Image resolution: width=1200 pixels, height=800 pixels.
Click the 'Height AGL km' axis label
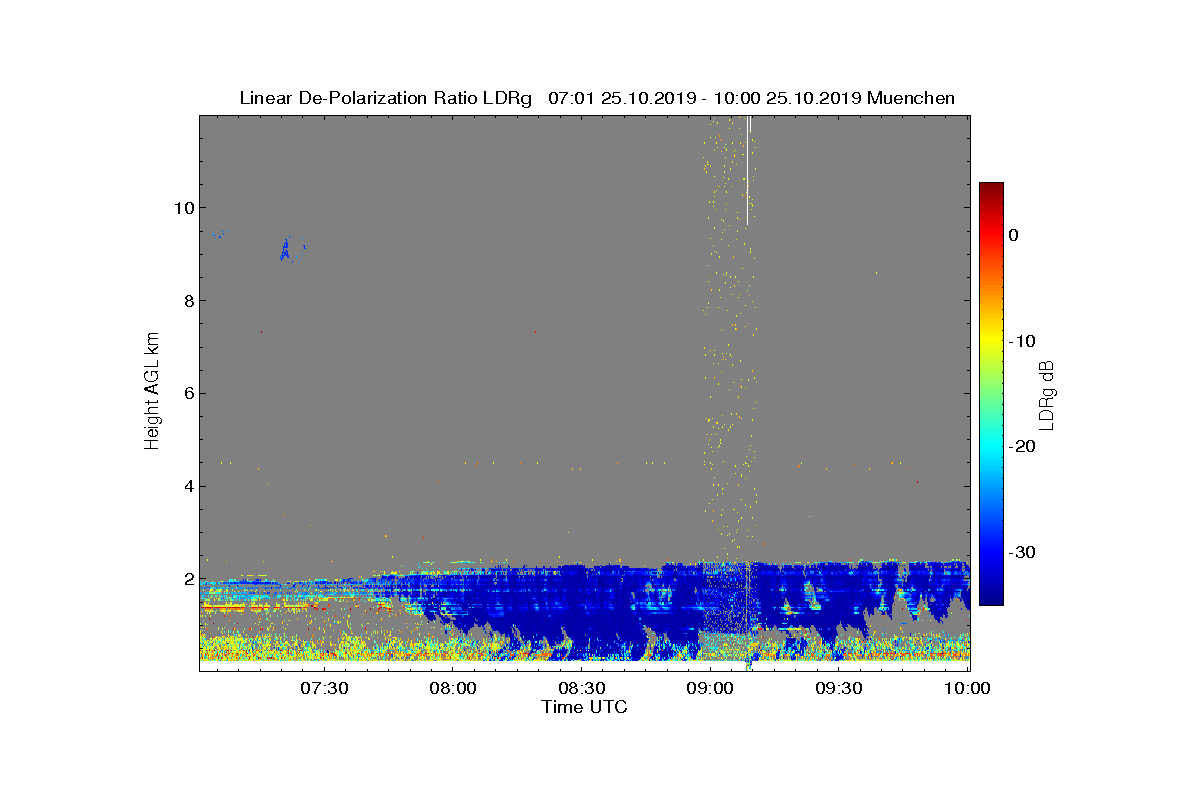click(x=152, y=393)
